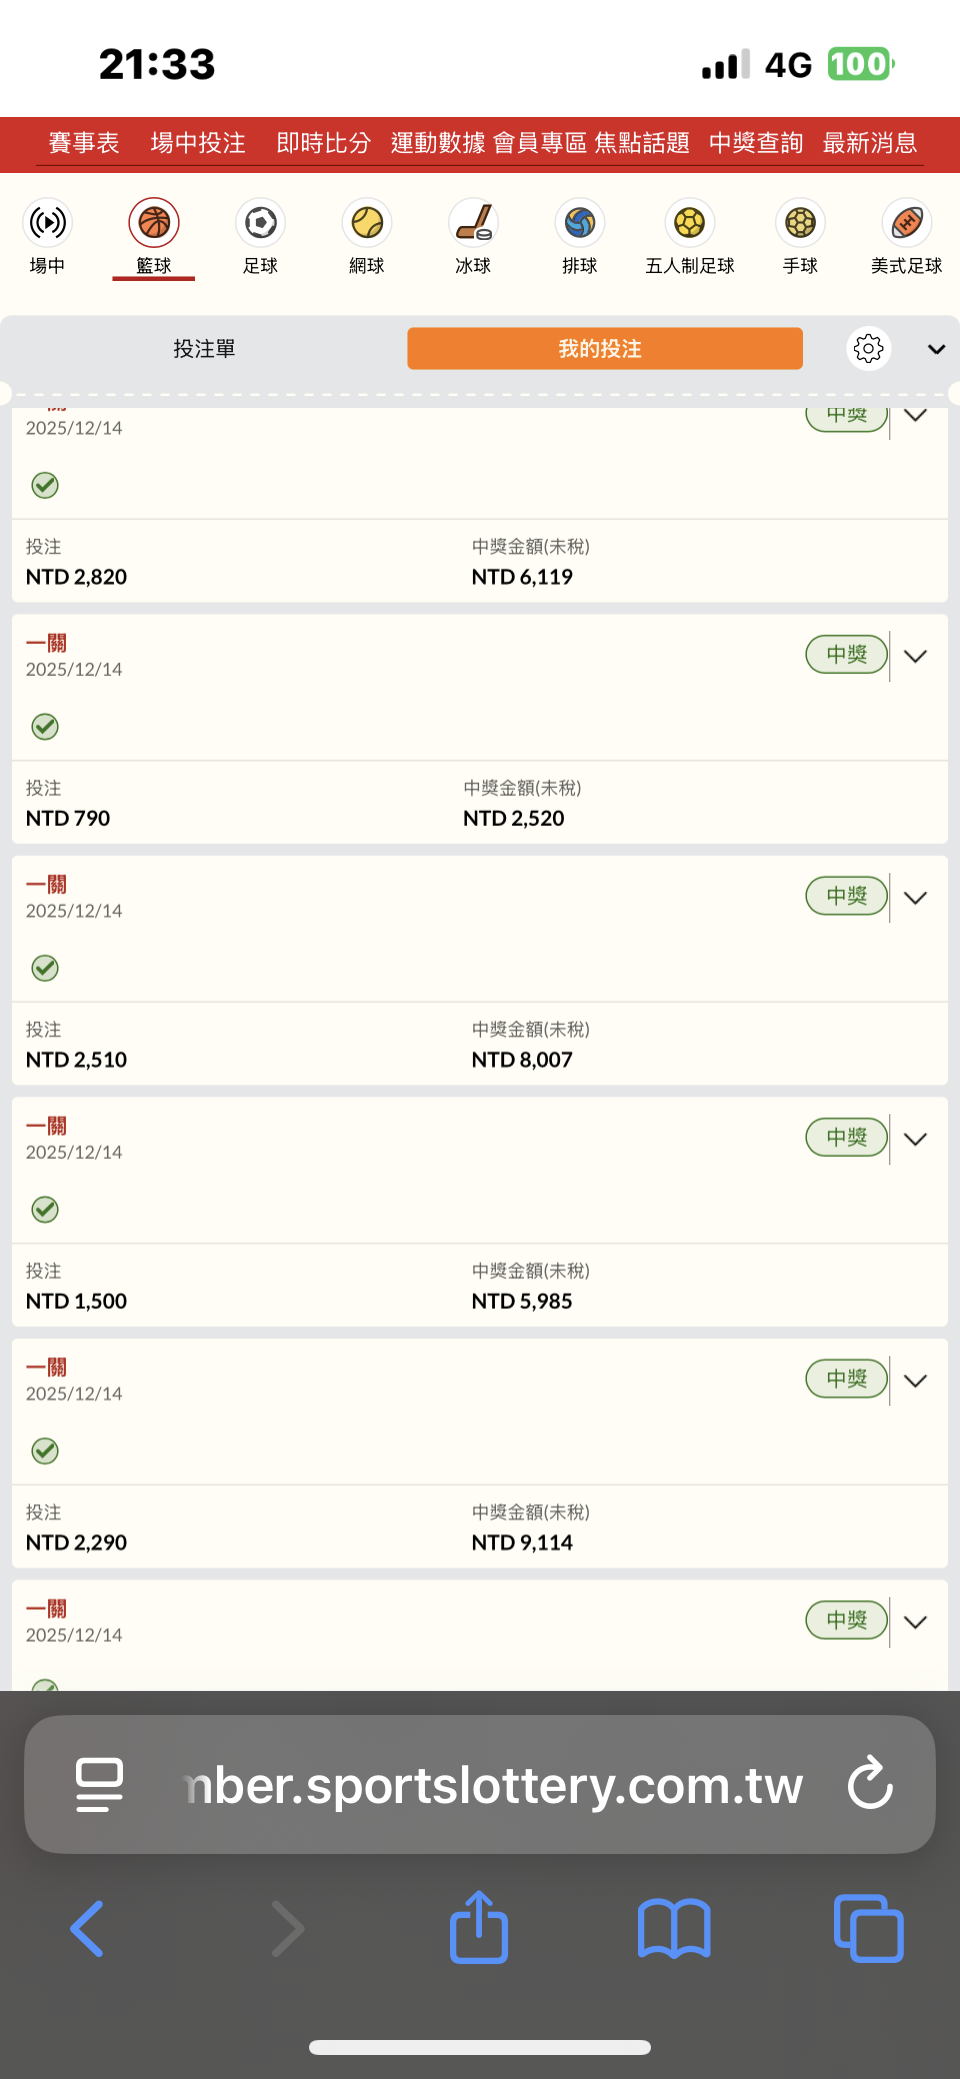Click the green check on the NTD 2,510 bet

pyautogui.click(x=45, y=968)
